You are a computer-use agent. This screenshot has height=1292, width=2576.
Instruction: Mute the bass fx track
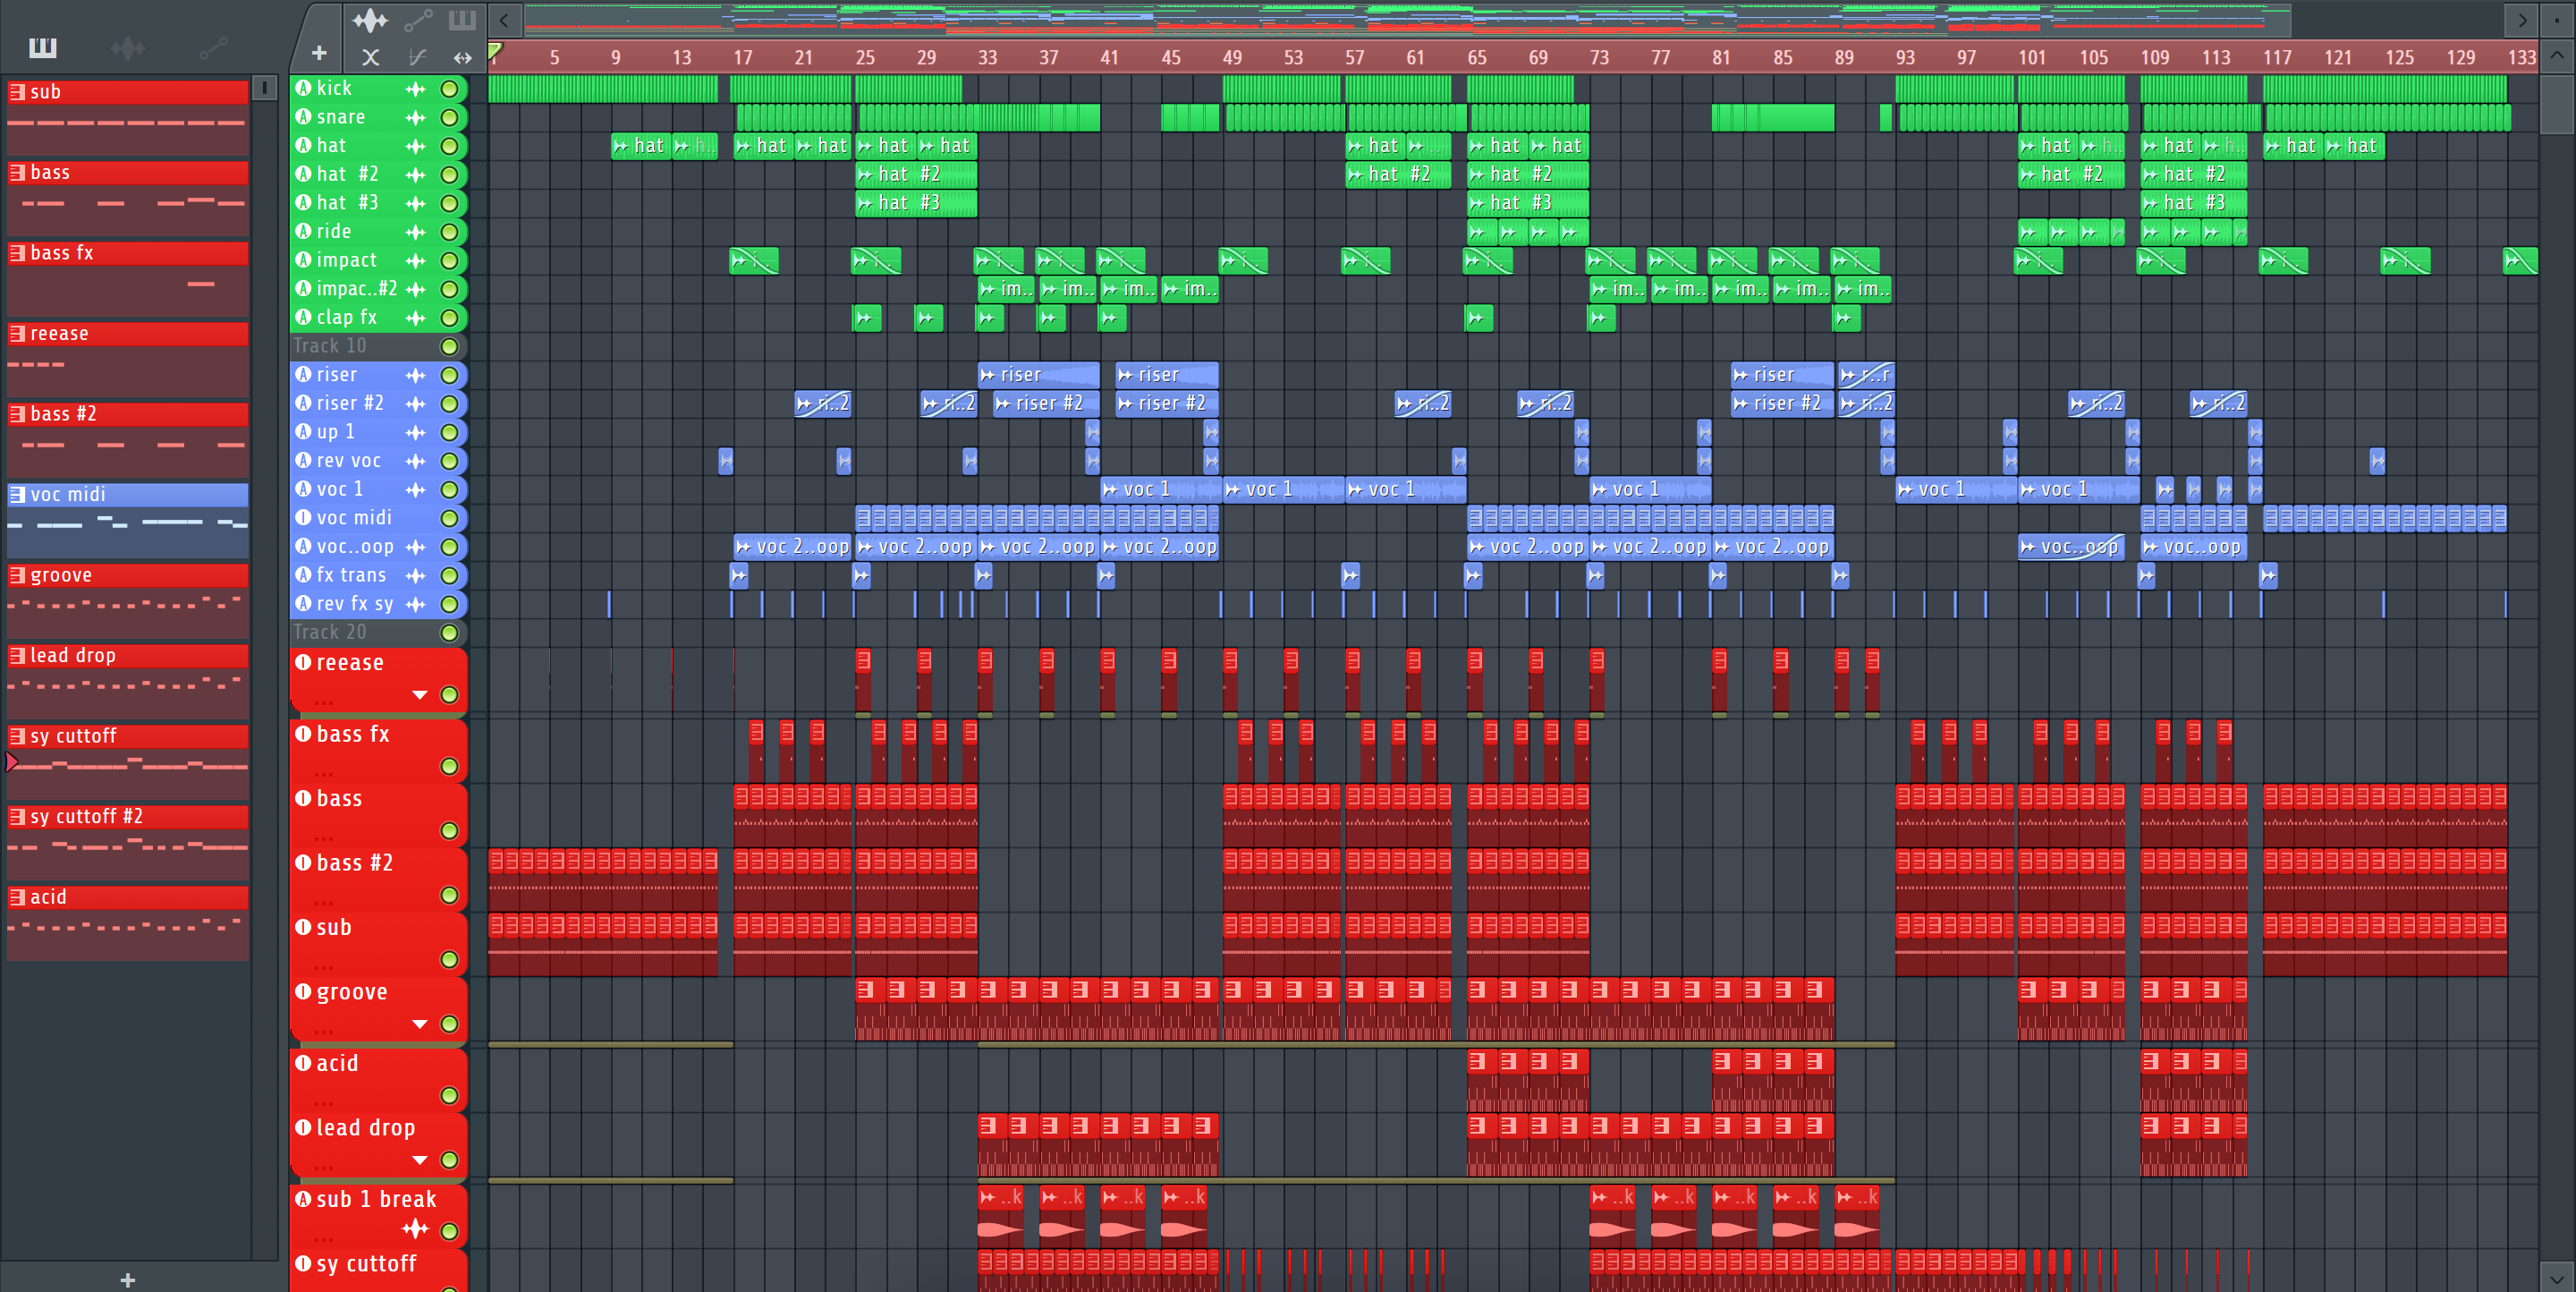tap(450, 766)
